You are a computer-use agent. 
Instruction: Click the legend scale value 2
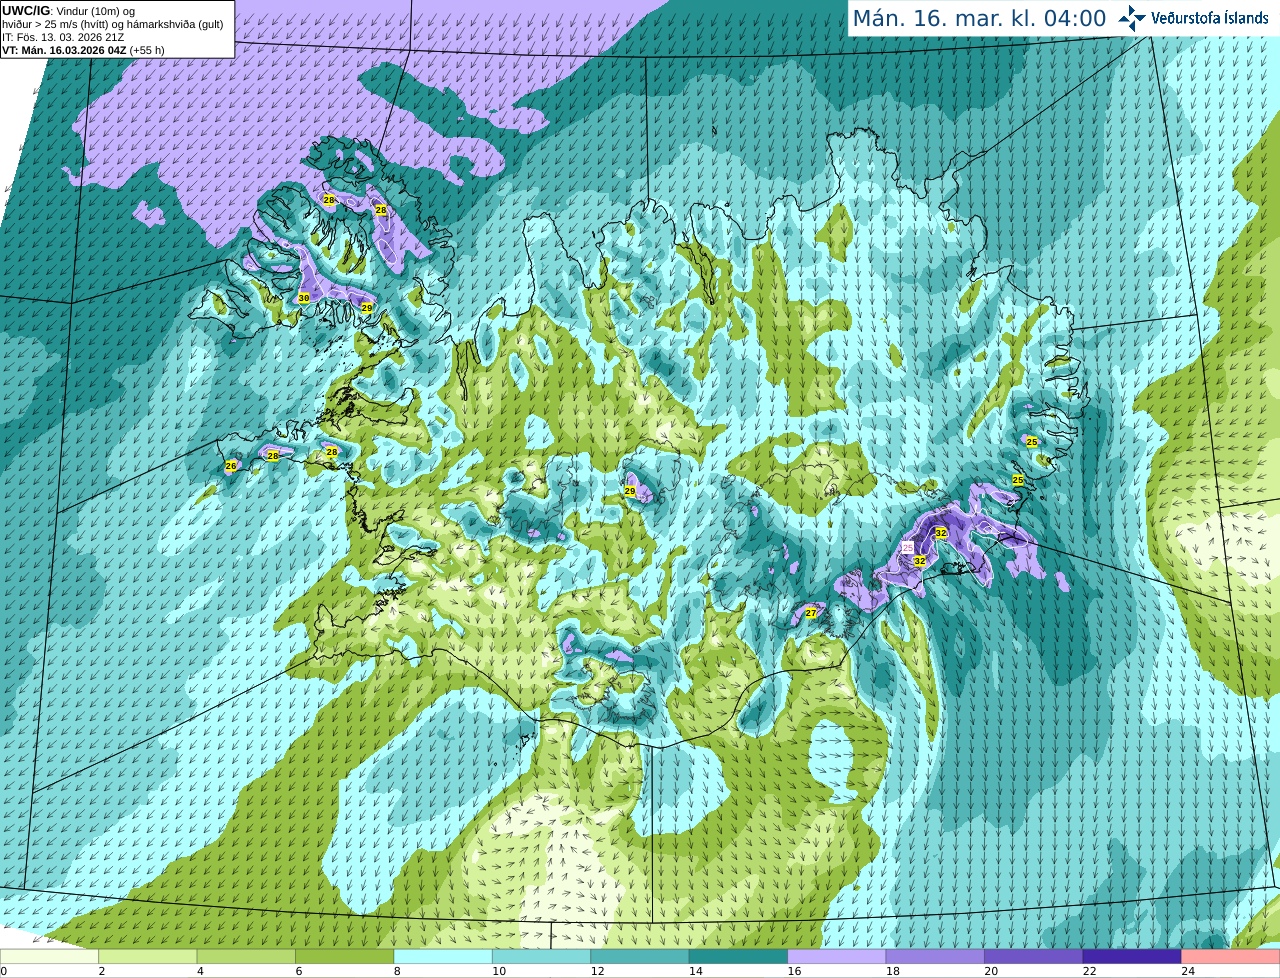pyautogui.click(x=102, y=971)
